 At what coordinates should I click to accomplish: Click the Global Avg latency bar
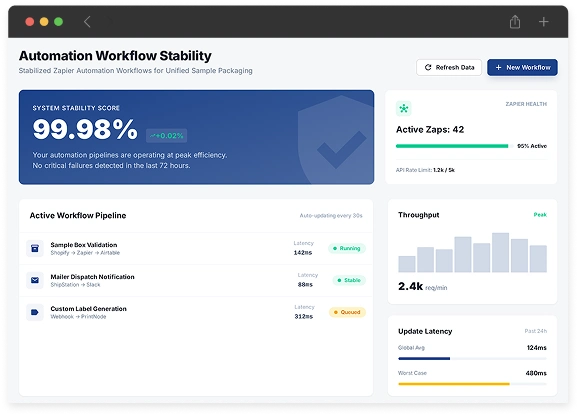(472, 358)
